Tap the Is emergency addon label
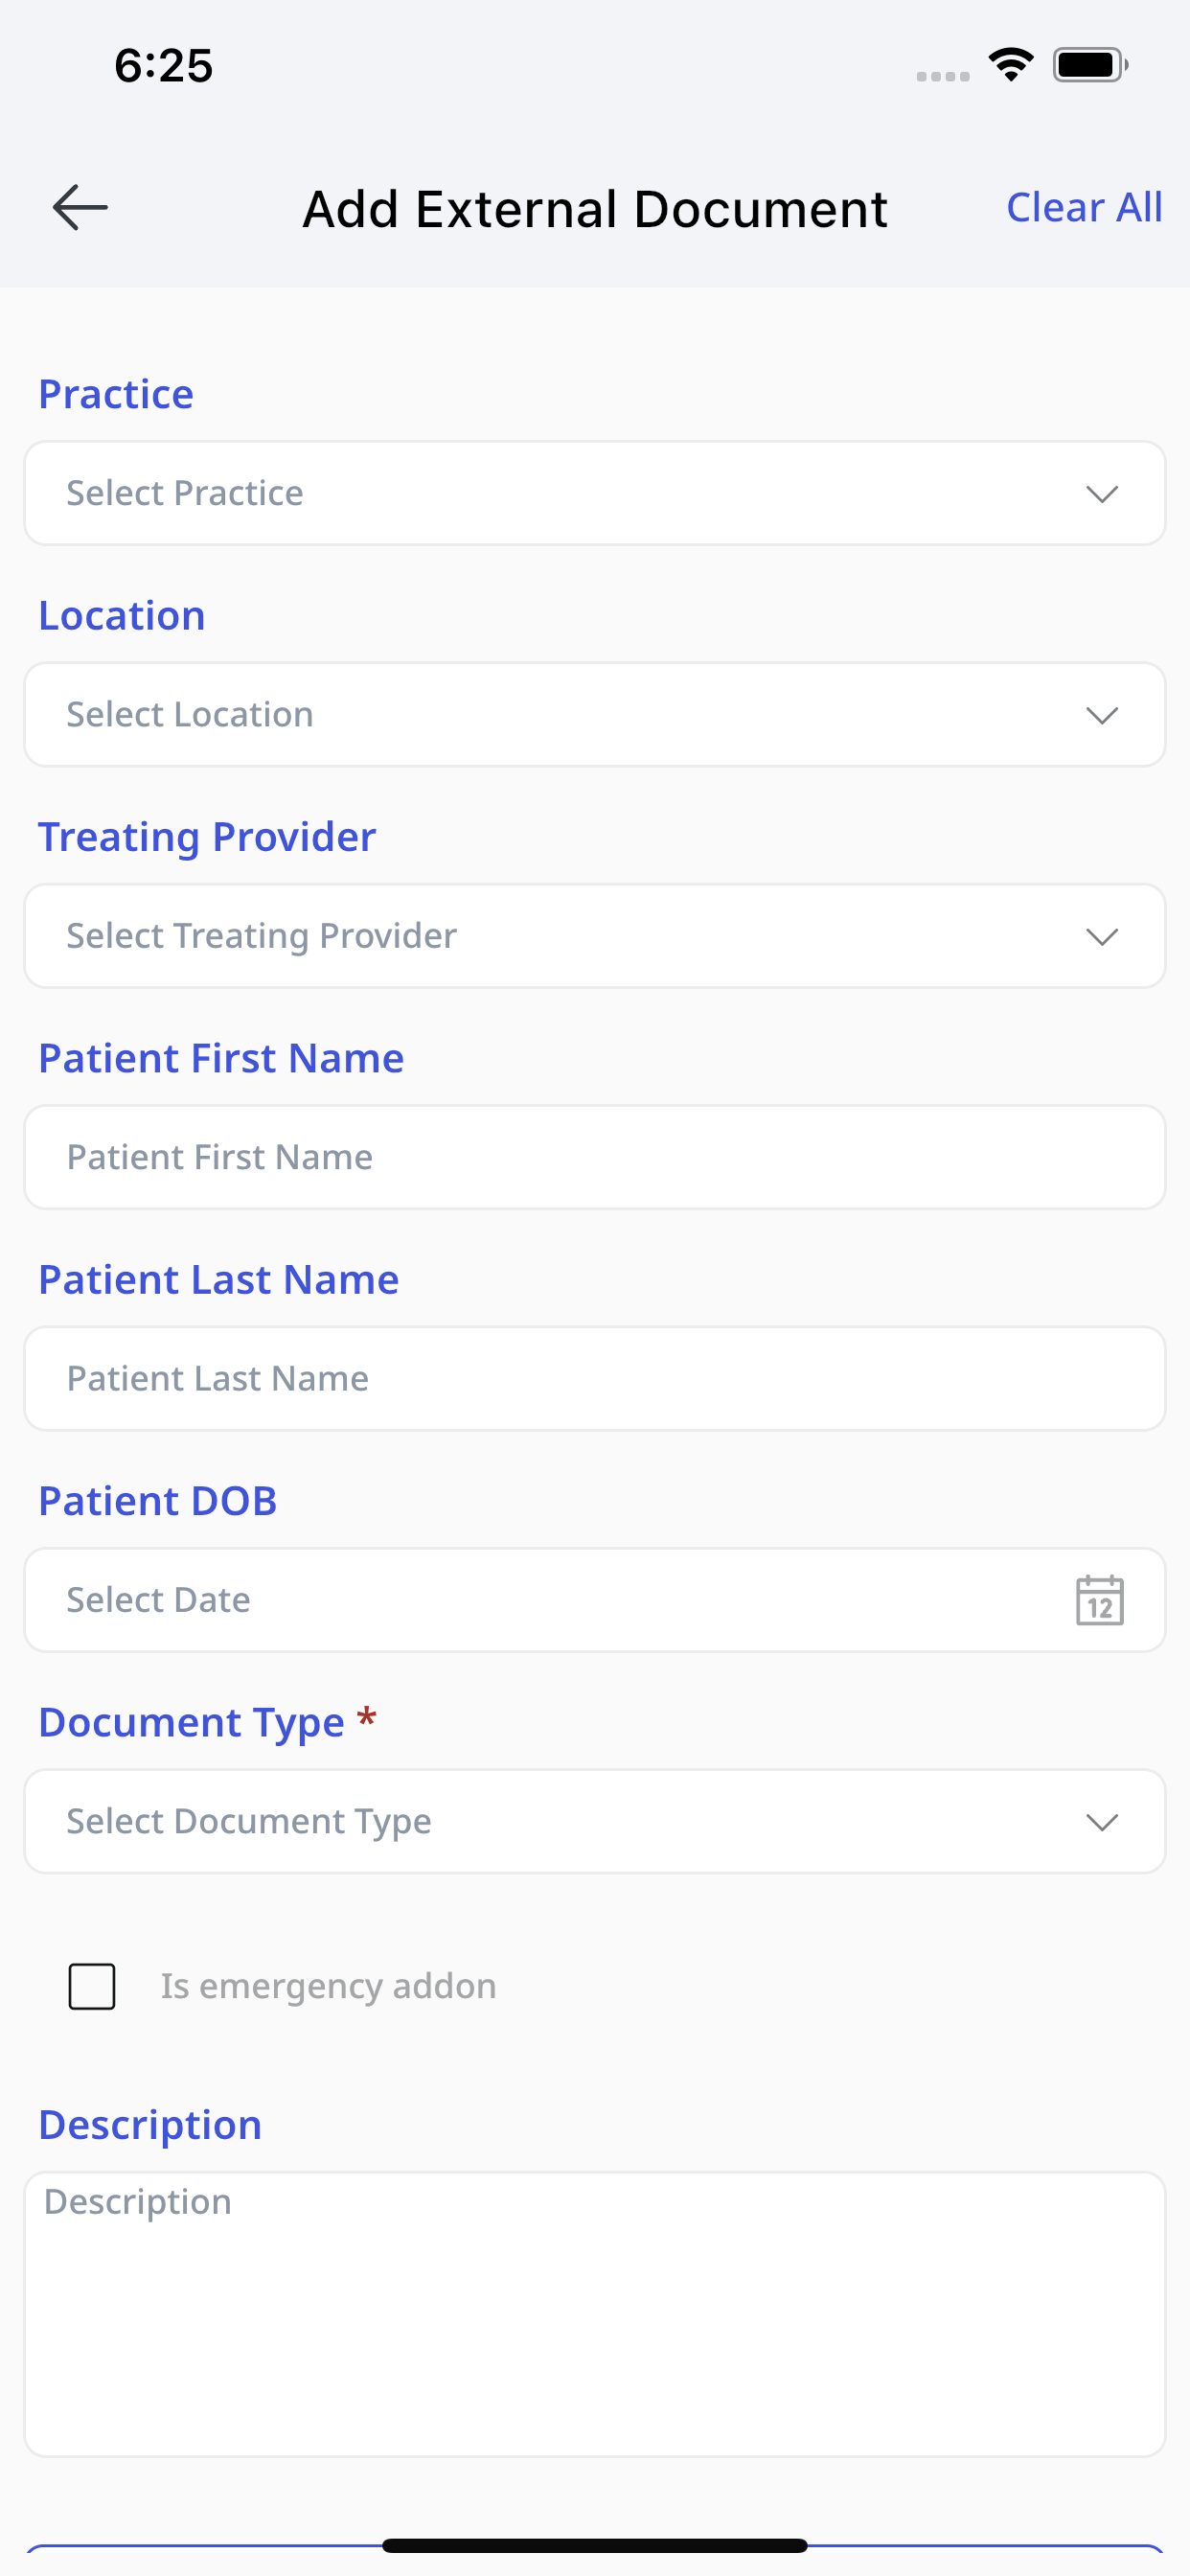Viewport: 1190px width, 2576px height. point(329,1986)
